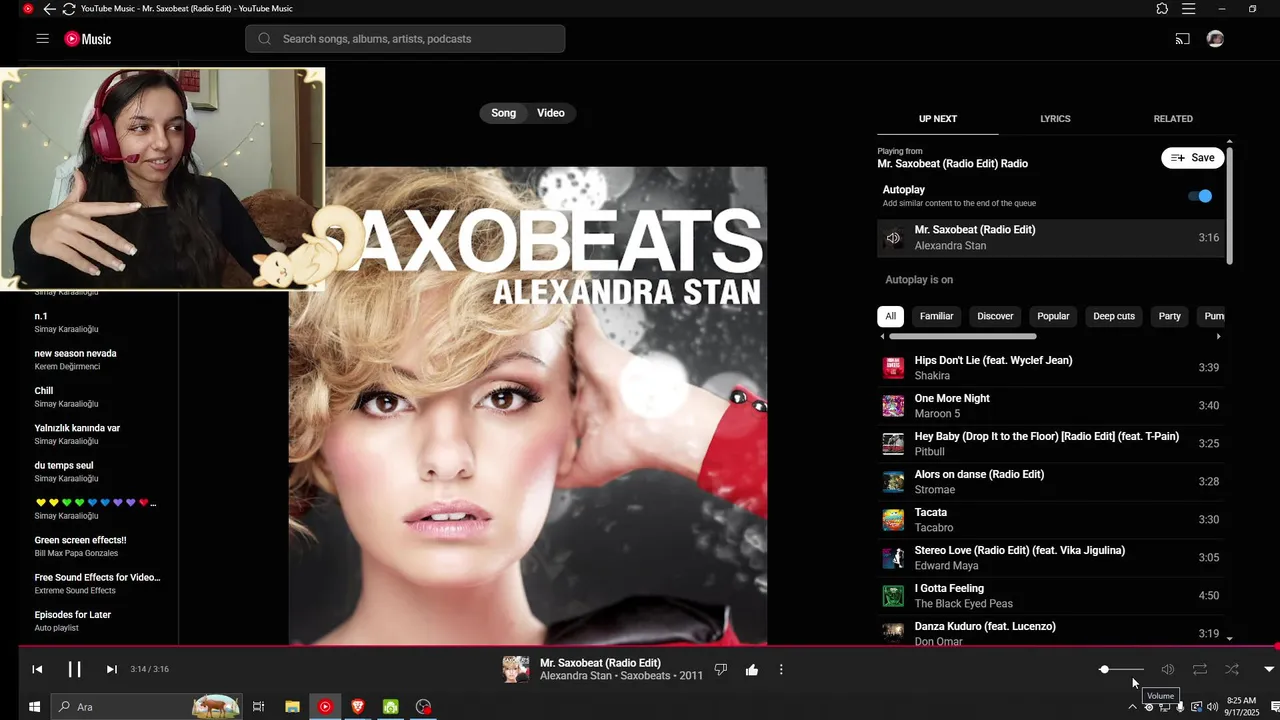Select the Party filter chip
The height and width of the screenshot is (720, 1280).
click(1169, 316)
